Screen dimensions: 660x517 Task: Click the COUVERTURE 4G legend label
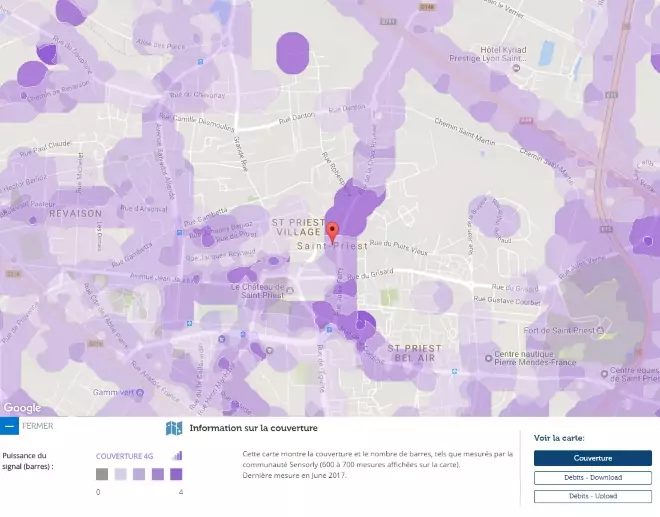[125, 456]
